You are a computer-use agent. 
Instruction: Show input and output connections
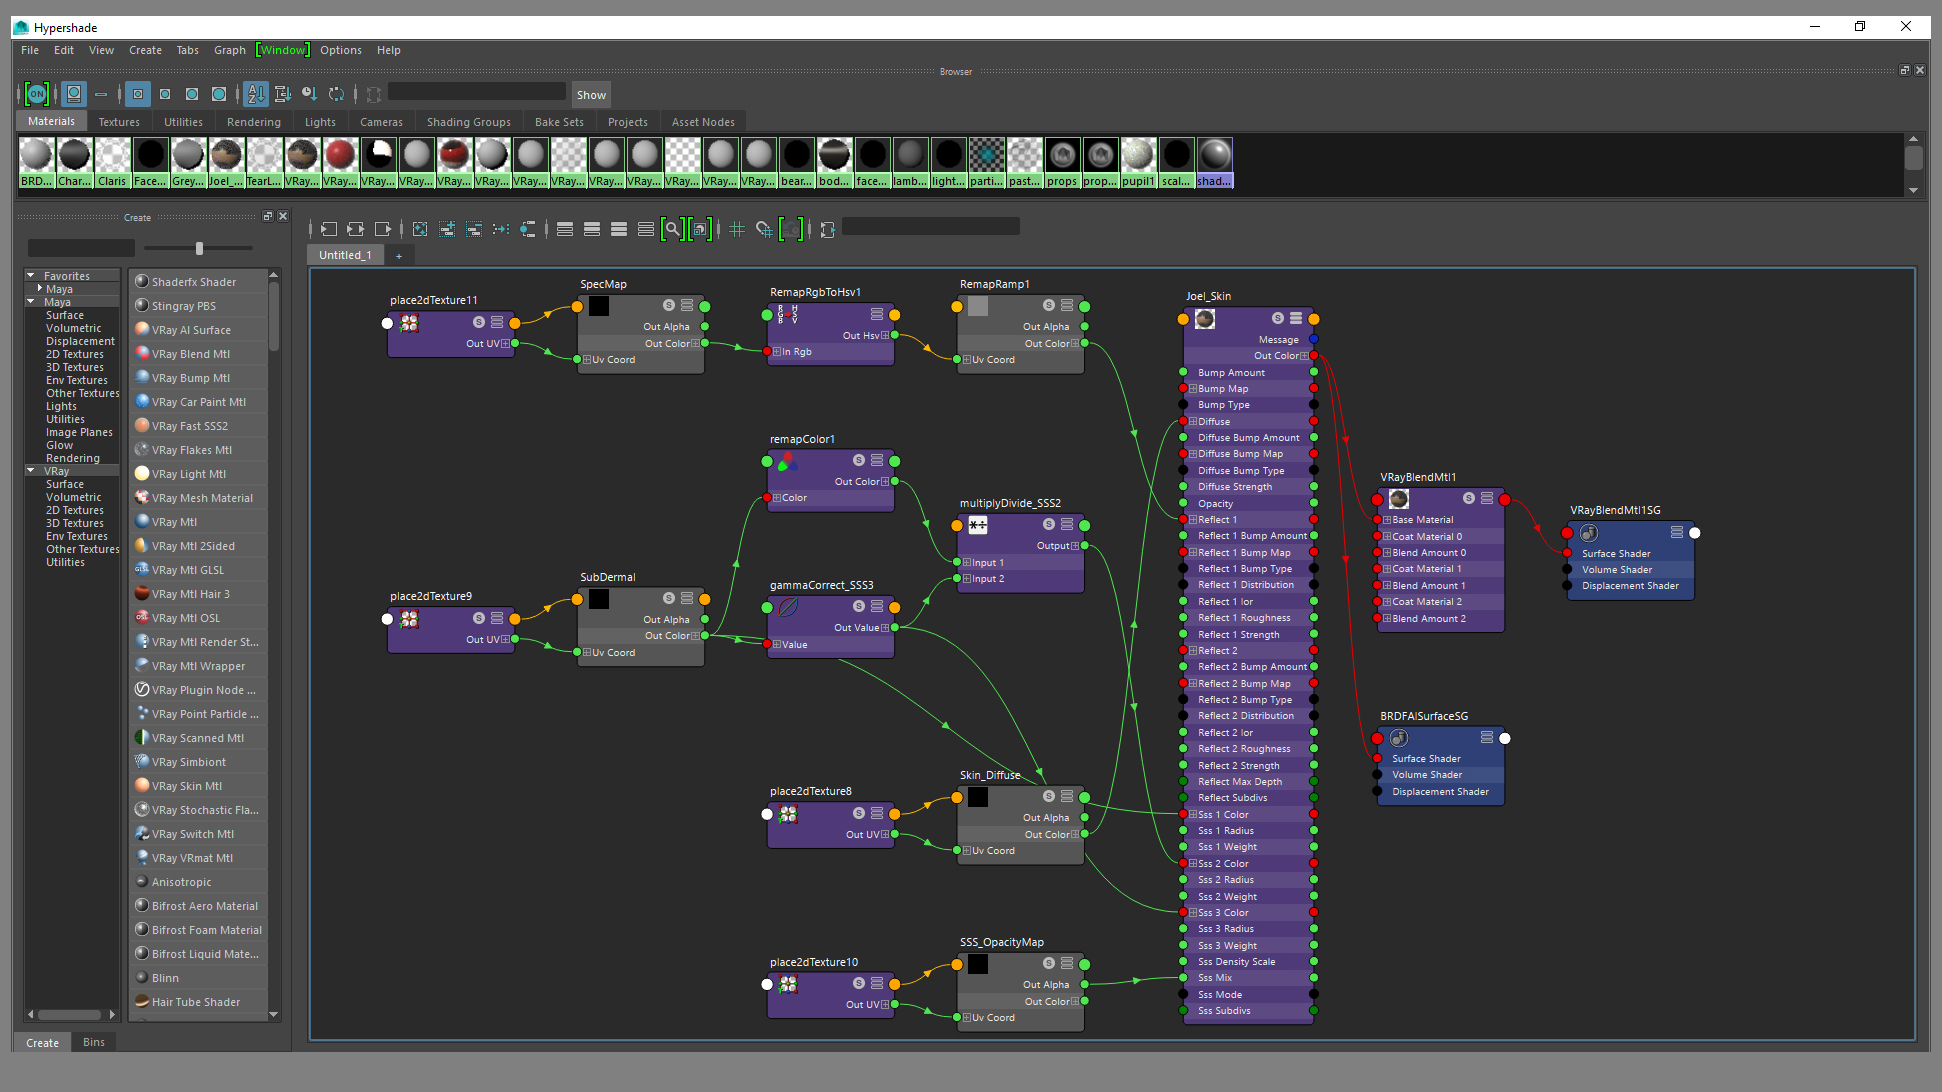[x=355, y=229]
